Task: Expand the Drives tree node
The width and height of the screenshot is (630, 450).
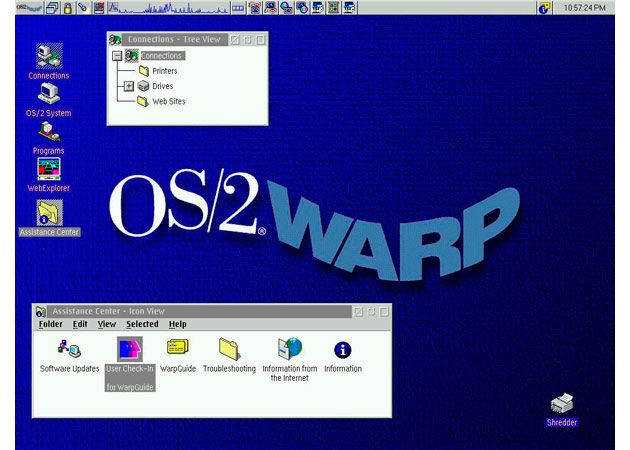Action: tap(129, 86)
